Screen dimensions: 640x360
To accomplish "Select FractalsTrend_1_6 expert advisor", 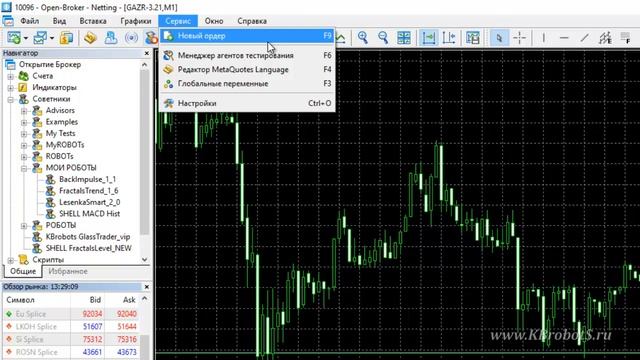I will tap(89, 191).
